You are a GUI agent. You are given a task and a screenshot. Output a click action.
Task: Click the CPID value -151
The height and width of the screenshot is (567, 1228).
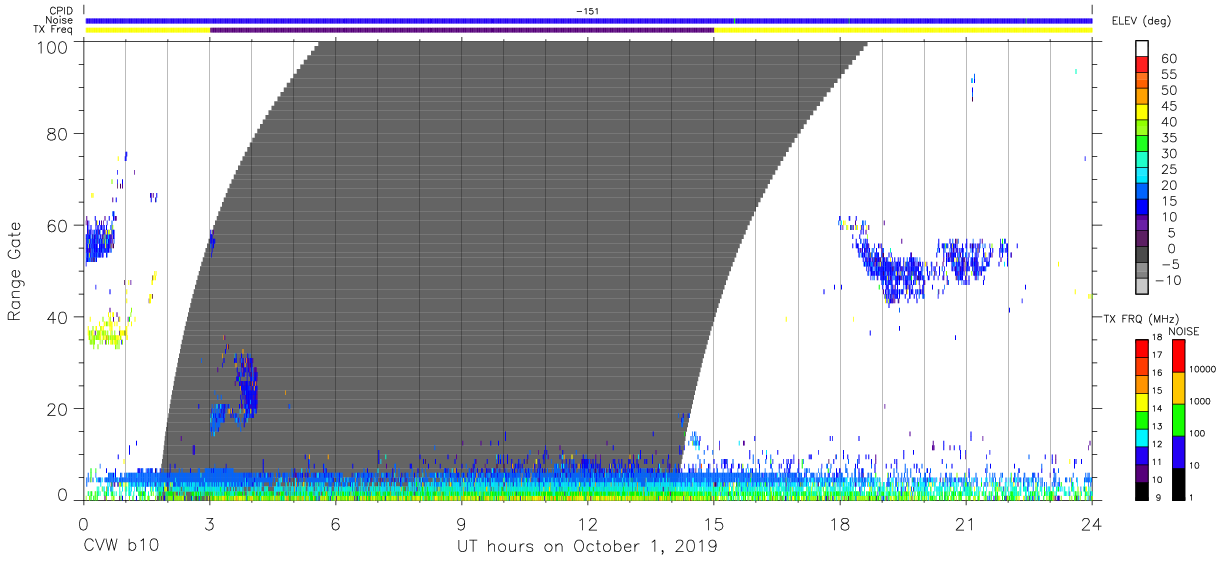587,11
